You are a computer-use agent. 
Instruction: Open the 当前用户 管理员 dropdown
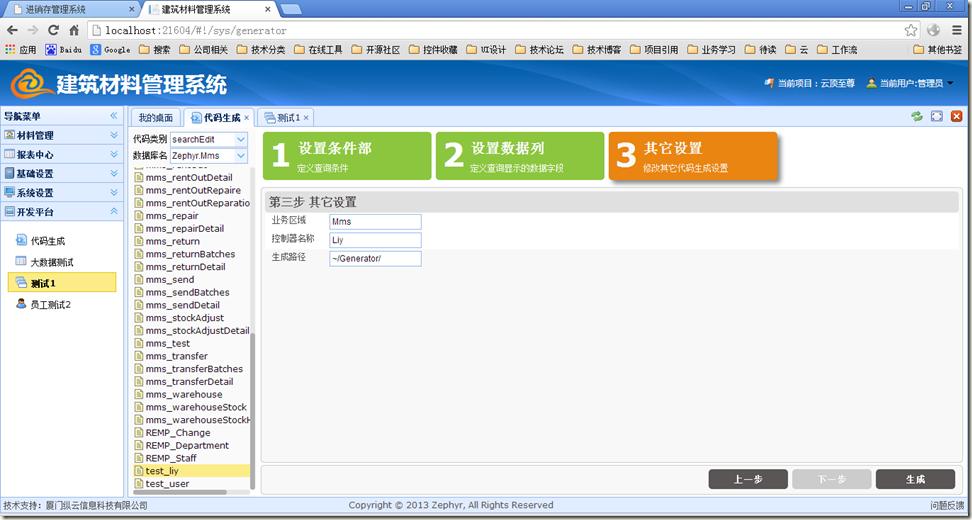950,83
